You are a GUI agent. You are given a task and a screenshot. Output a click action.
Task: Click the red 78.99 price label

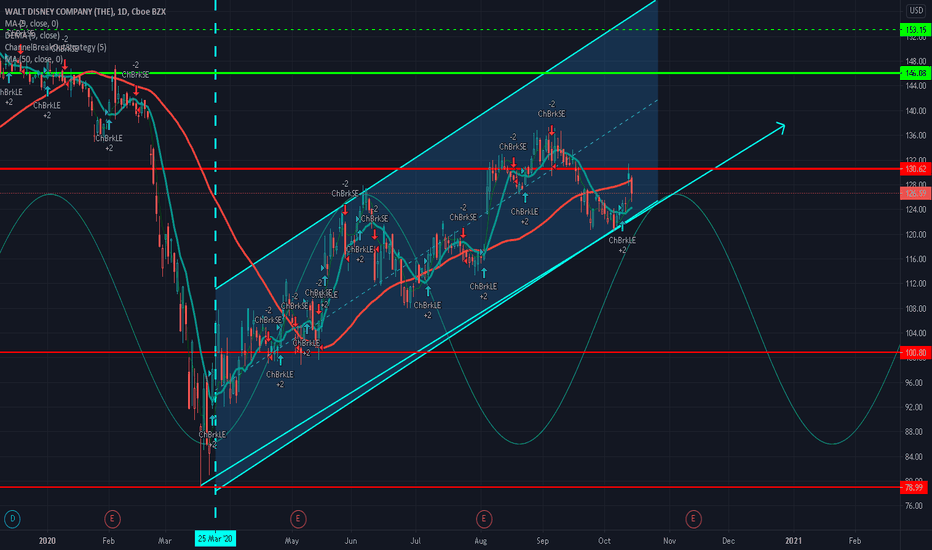pos(914,487)
